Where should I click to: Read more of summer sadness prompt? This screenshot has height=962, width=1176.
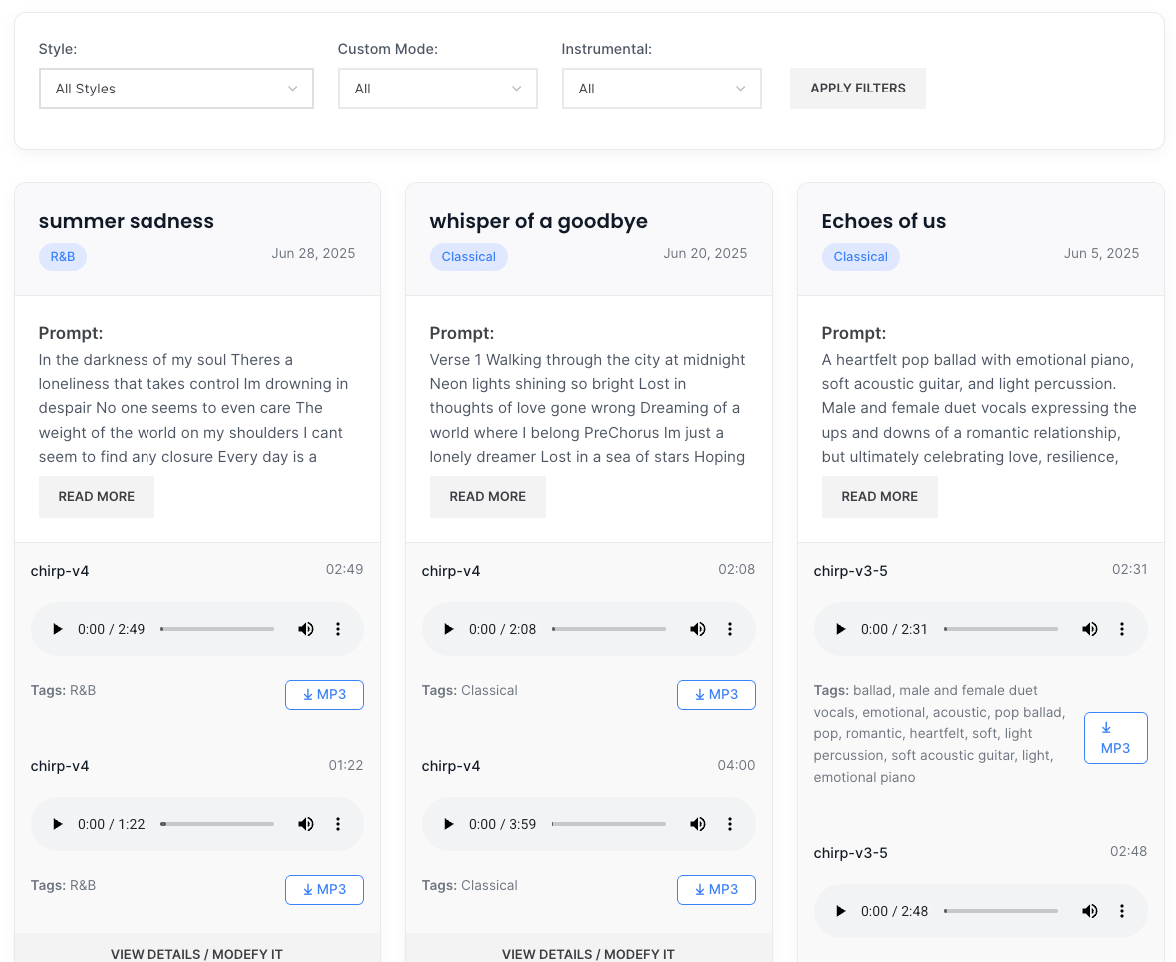click(x=96, y=497)
